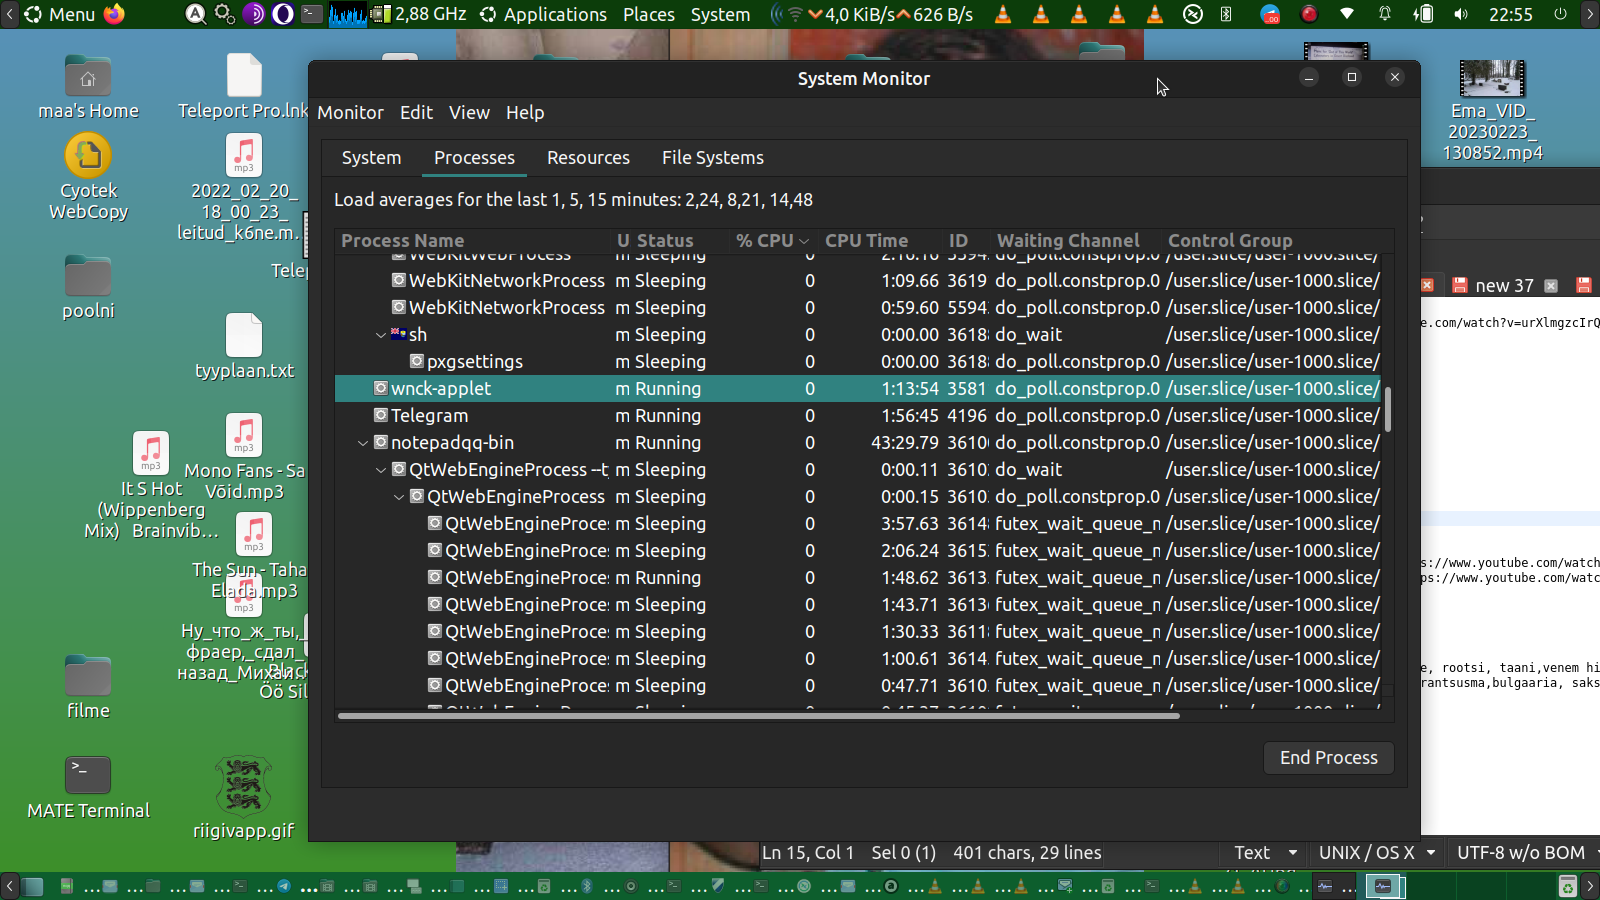Click the Telegram process icon
The image size is (1600, 900).
[380, 415]
